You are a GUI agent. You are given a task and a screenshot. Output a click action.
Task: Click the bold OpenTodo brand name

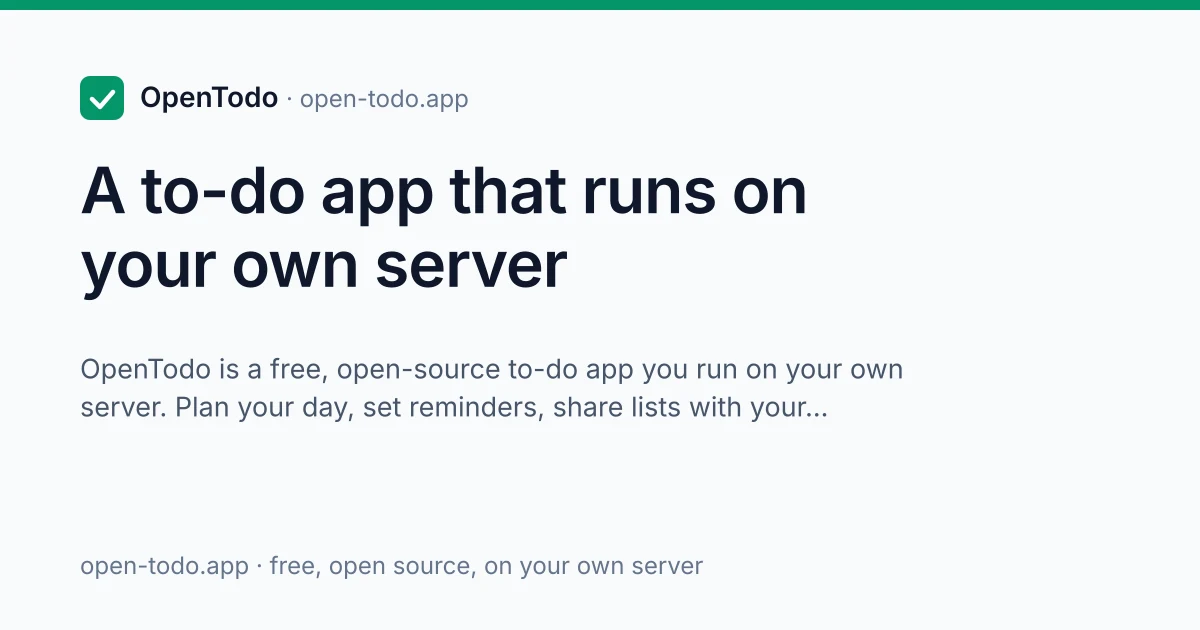coord(209,98)
